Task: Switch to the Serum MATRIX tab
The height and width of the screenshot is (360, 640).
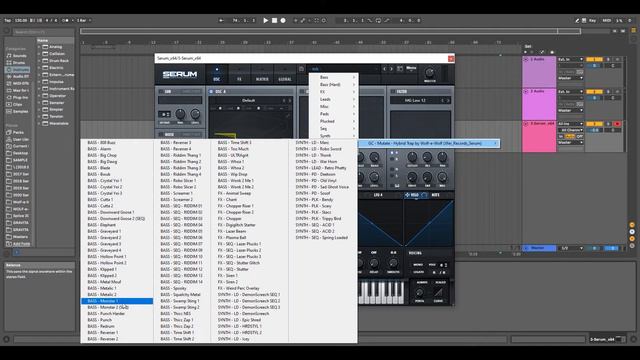Action: pyautogui.click(x=262, y=74)
